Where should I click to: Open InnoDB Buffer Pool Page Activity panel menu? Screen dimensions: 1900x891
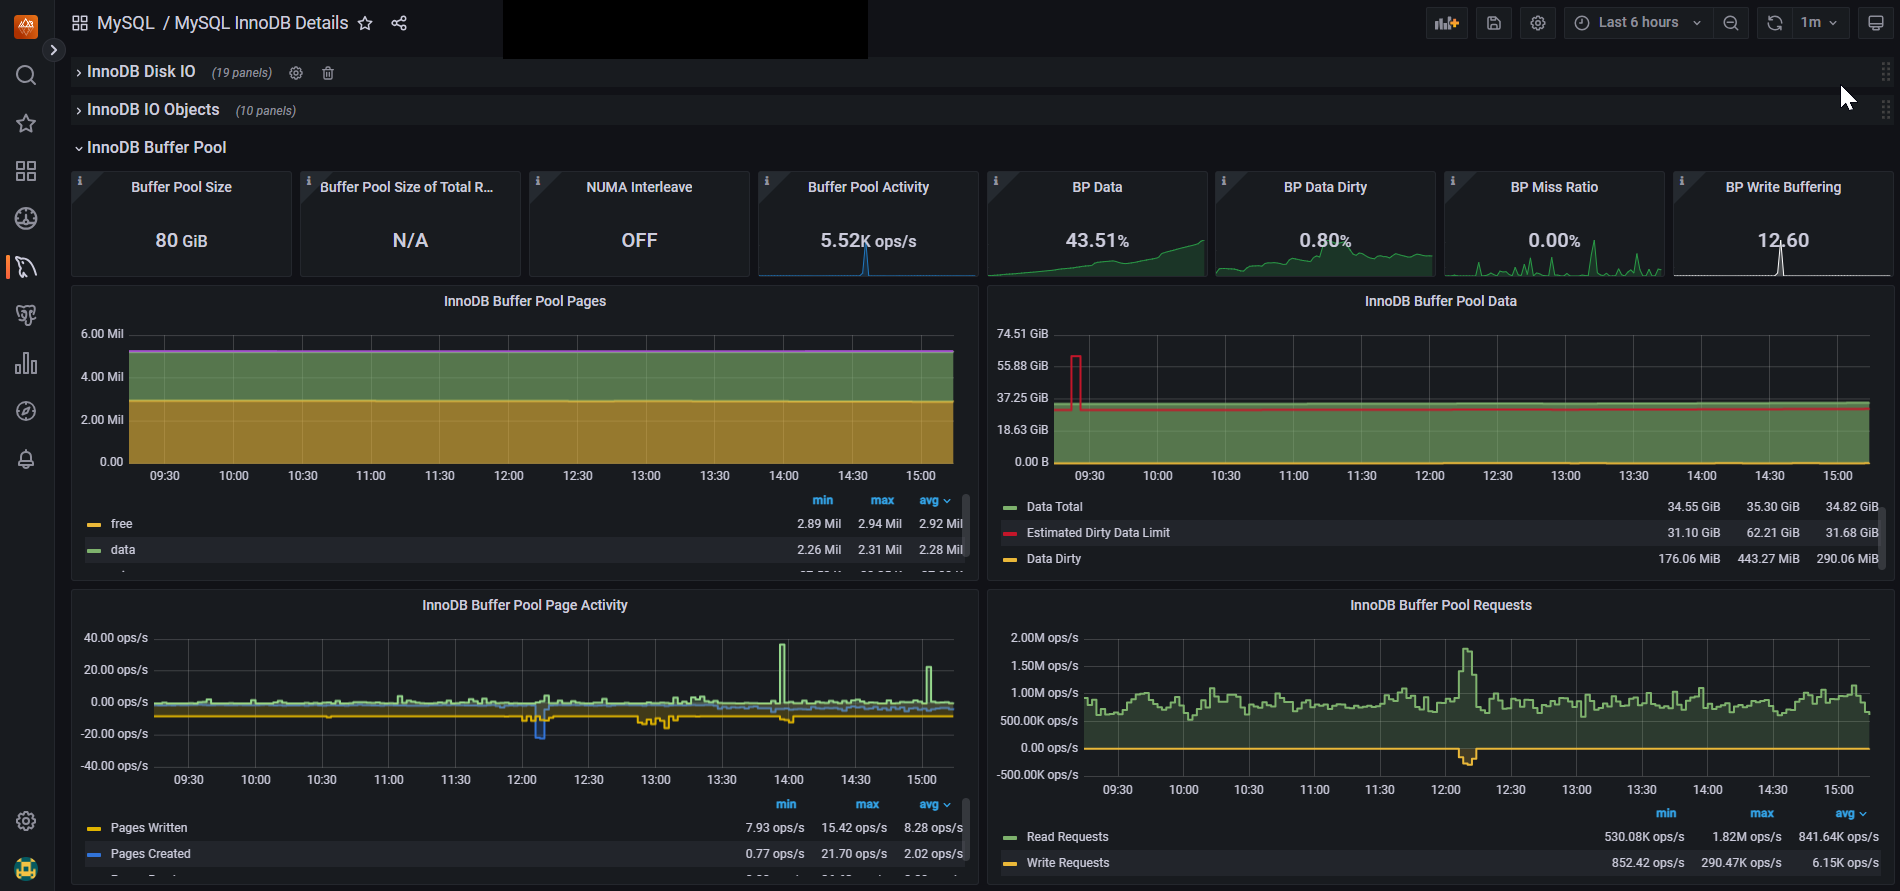(x=525, y=605)
